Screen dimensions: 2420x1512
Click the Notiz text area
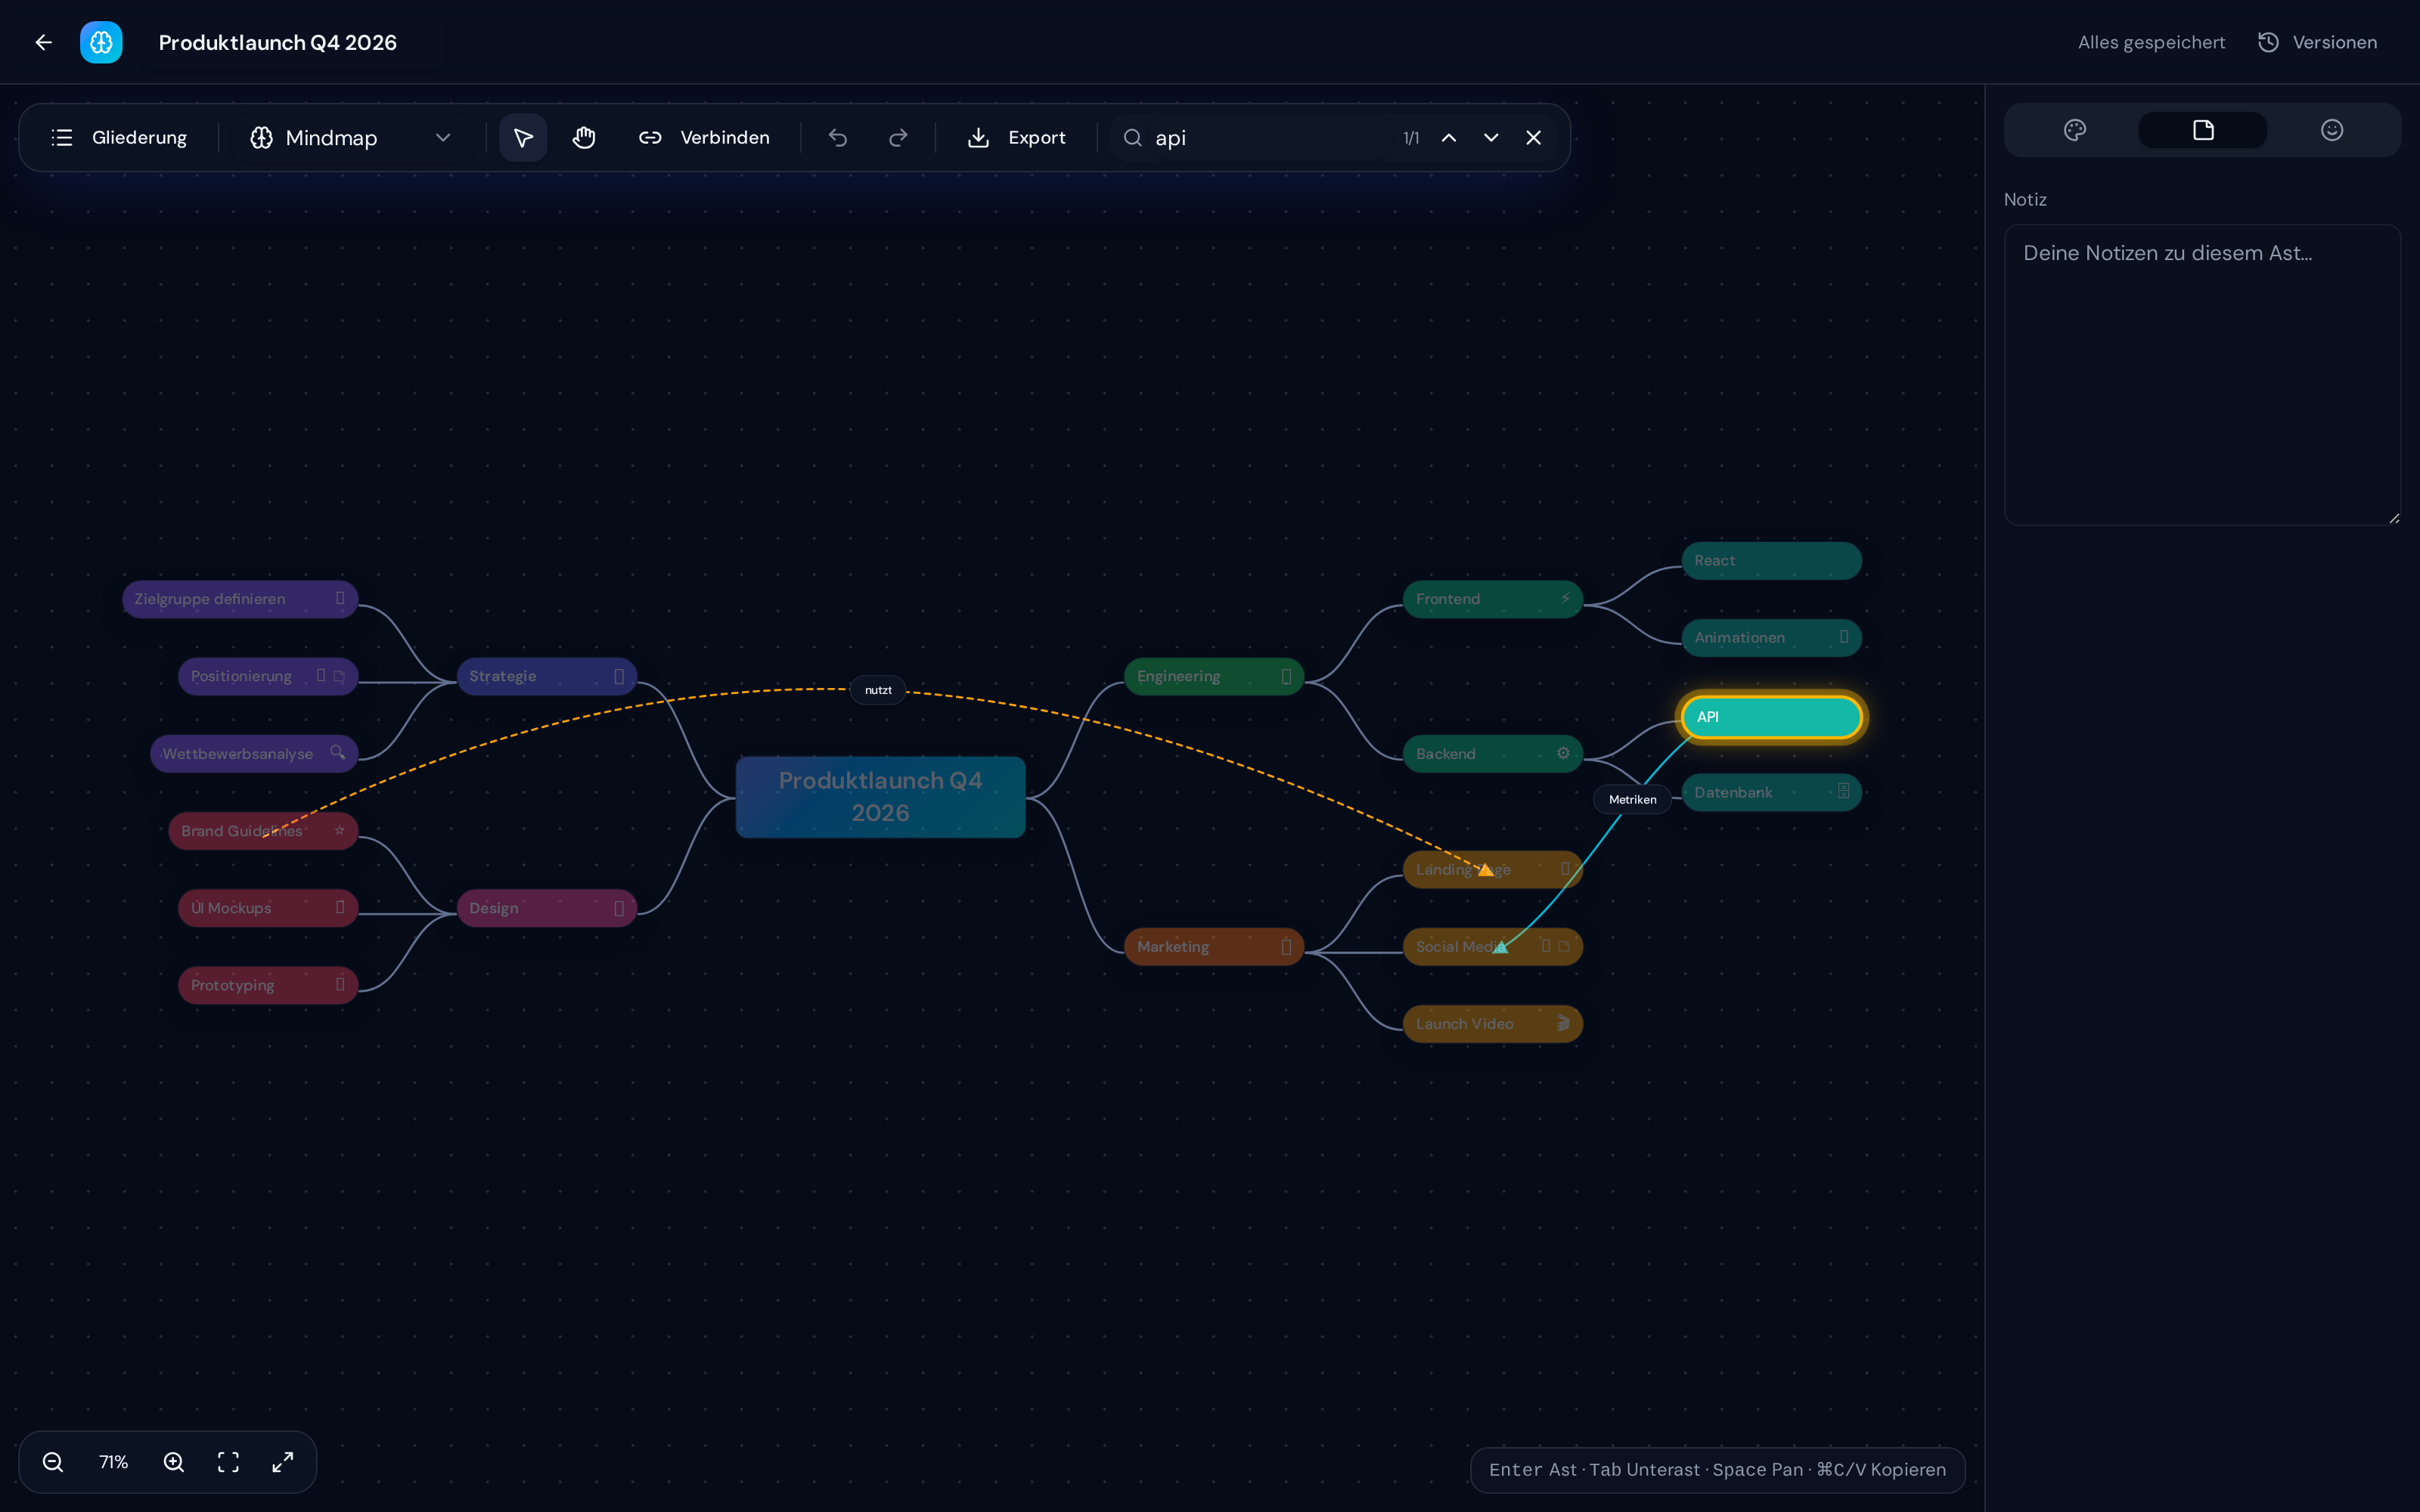(x=2202, y=375)
